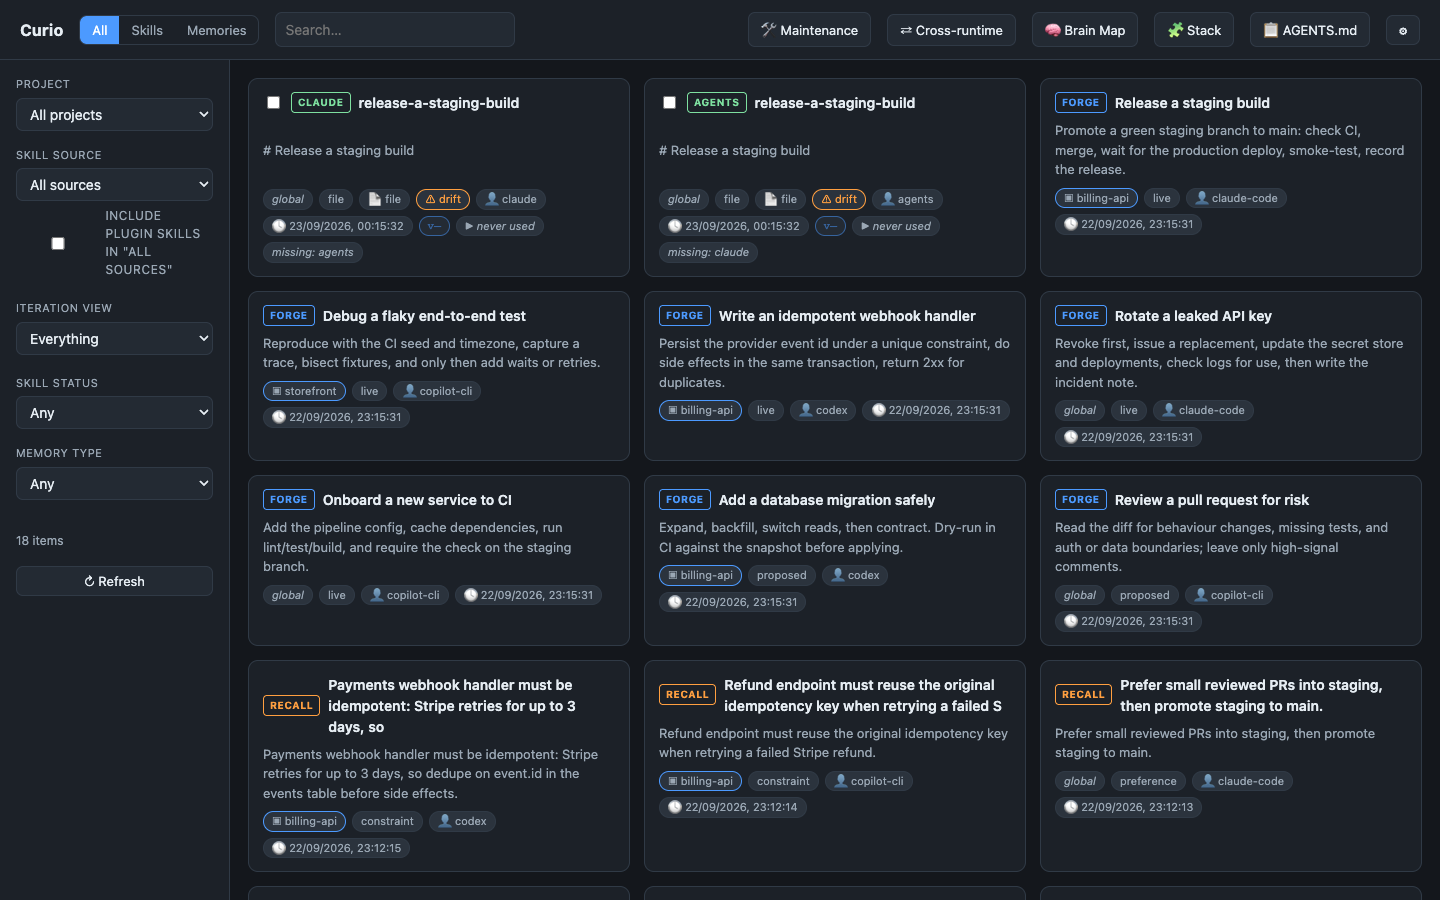Click clock timestamp on Rotate a leaked API key
The width and height of the screenshot is (1440, 900).
(1128, 437)
